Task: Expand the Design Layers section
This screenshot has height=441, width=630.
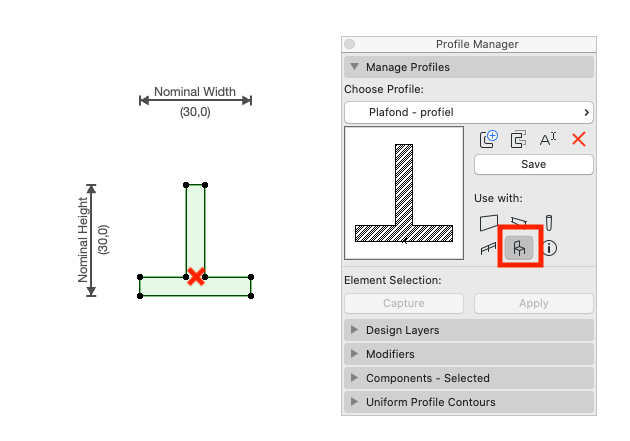Action: (468, 330)
